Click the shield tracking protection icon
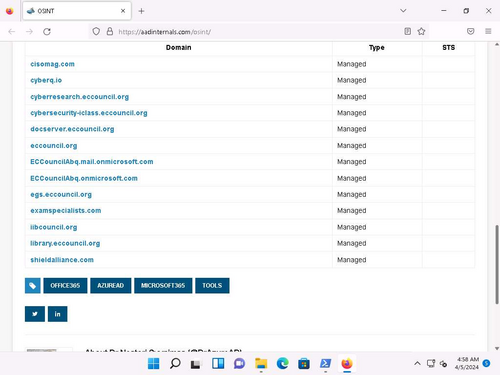Viewport: 500px width, 375px height. 96,32
